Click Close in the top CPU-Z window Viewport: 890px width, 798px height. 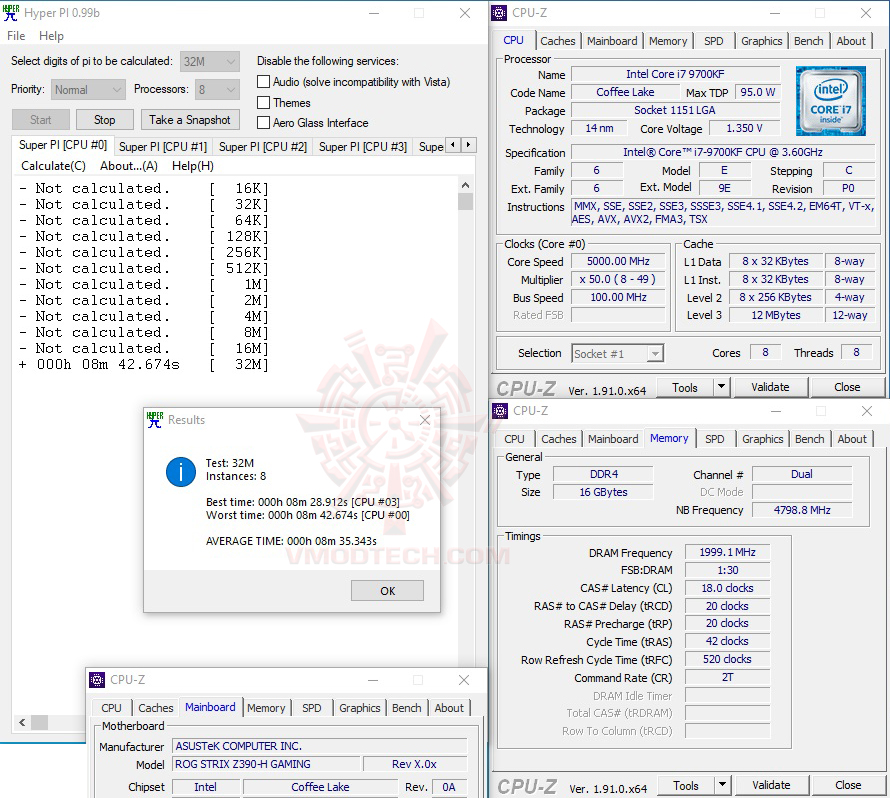(x=847, y=387)
